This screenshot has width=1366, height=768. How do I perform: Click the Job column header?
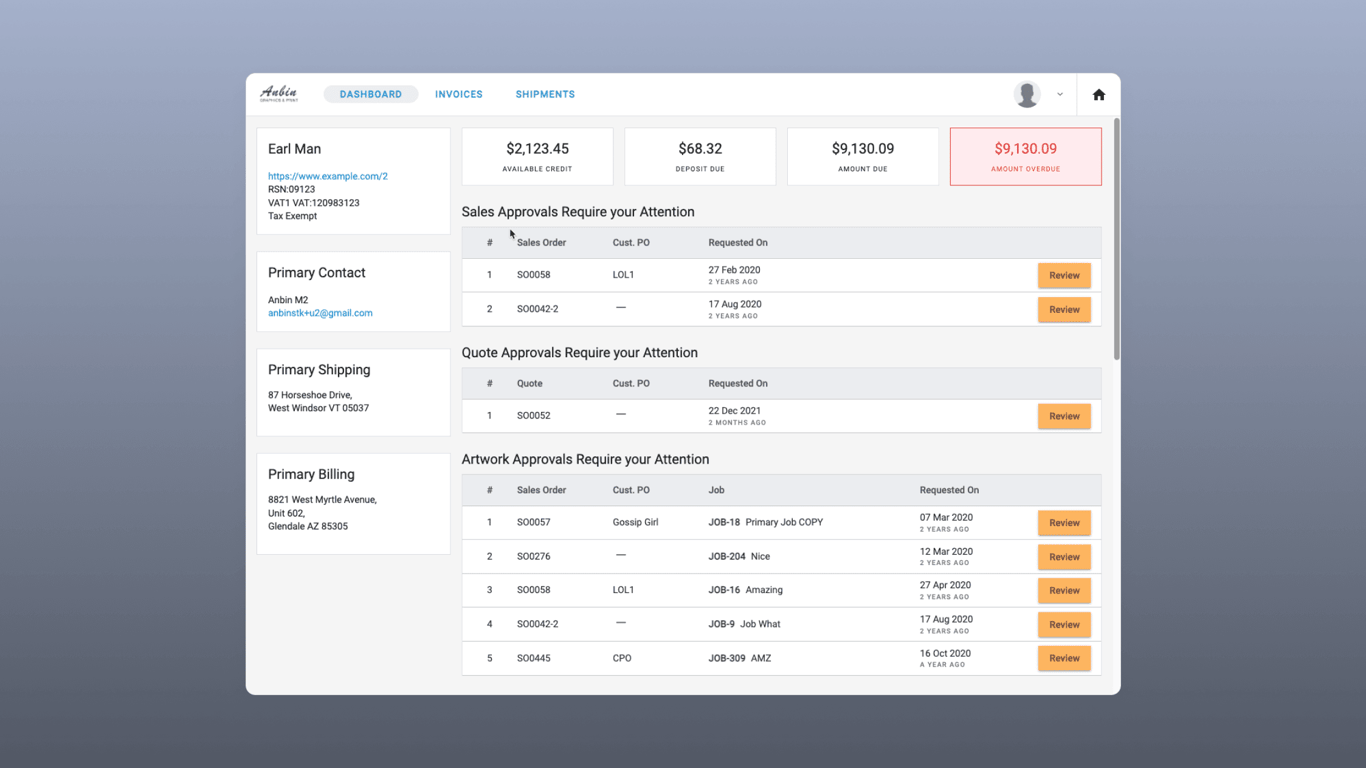coord(716,490)
